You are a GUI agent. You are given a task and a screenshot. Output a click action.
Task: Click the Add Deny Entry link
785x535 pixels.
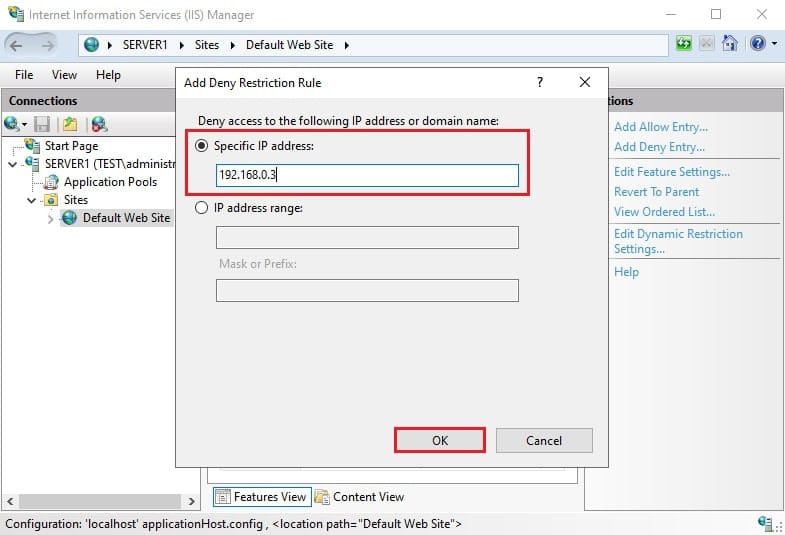point(659,147)
